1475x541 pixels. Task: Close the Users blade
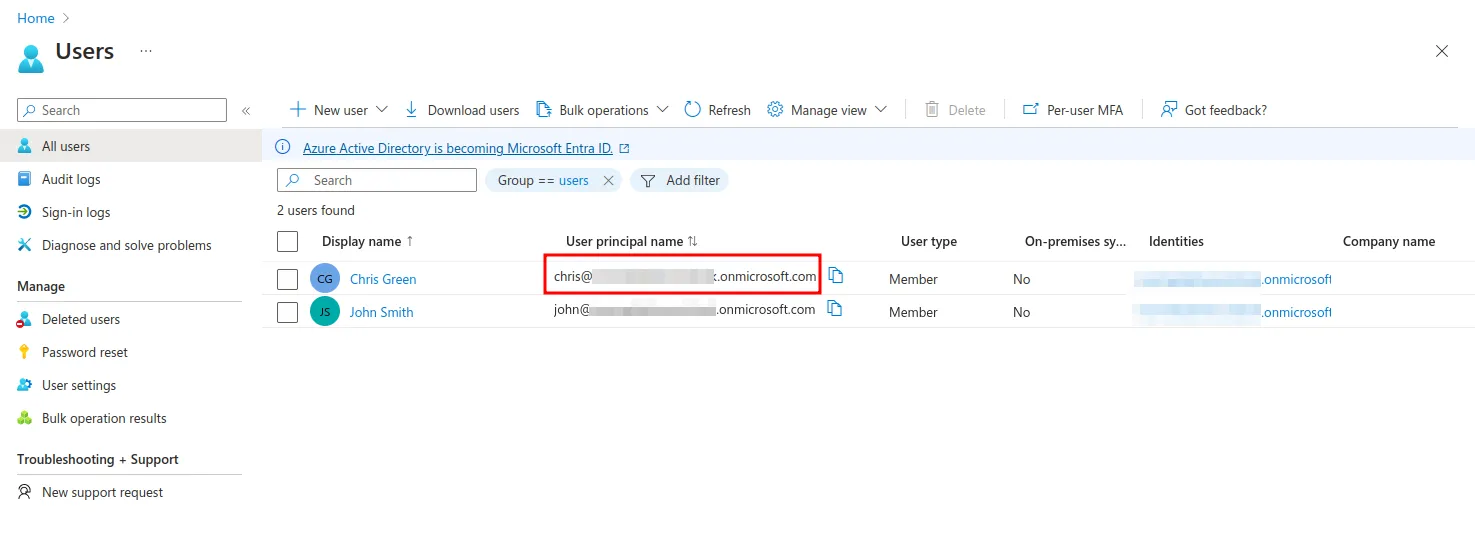pos(1442,51)
